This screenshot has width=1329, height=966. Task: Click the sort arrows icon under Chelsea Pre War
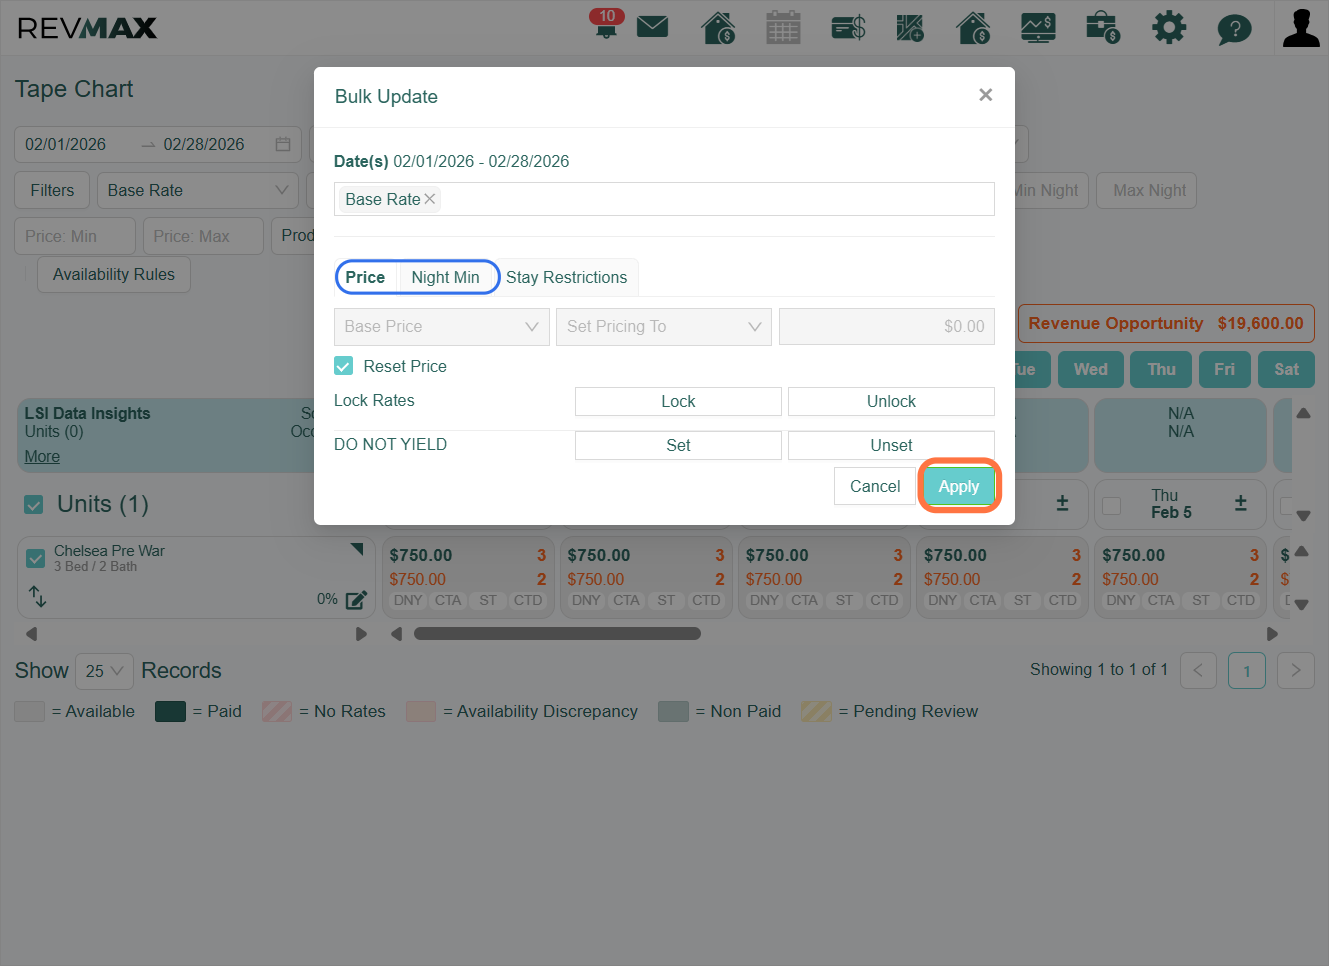tap(38, 596)
